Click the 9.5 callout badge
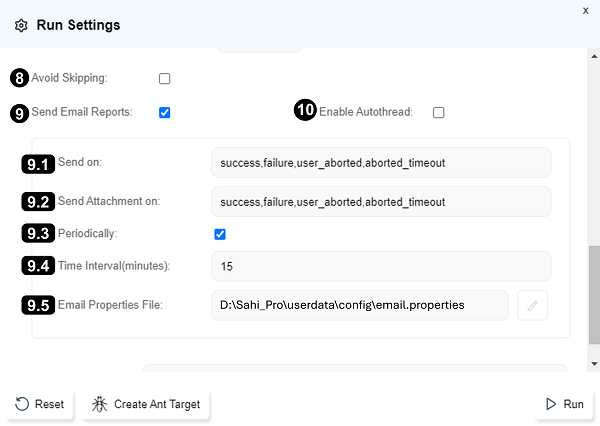600x426 pixels. click(38, 306)
